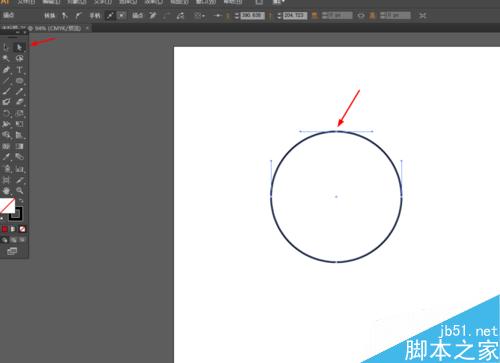Convert anchor point to smooth

pos(78,15)
